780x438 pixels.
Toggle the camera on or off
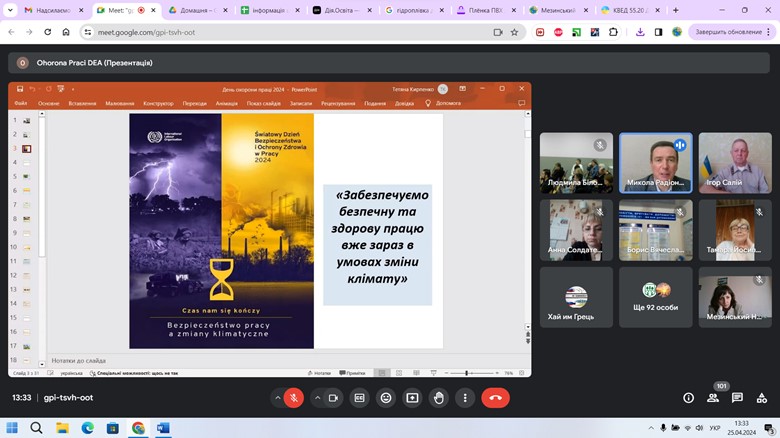(333, 398)
